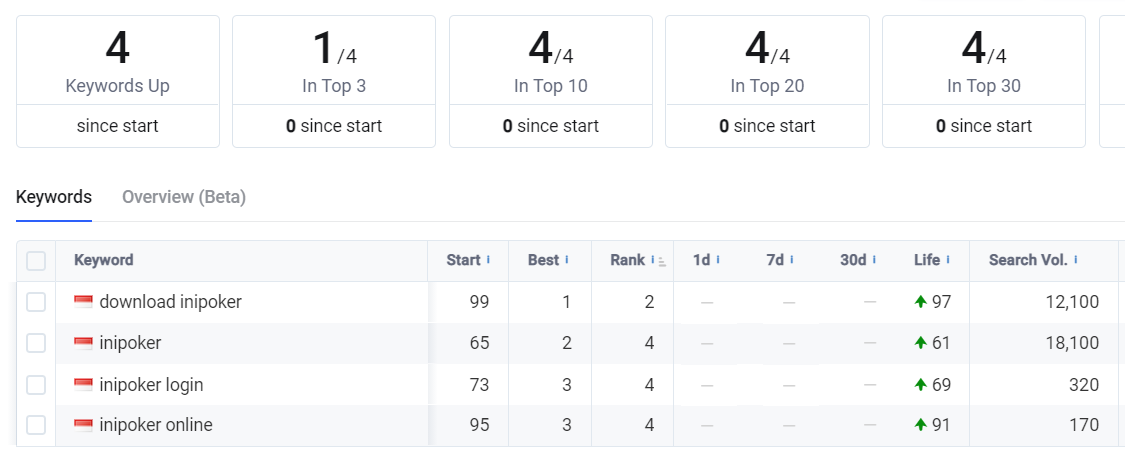Click the info icon beside 1d header
This screenshot has width=1125, height=453.
point(718,260)
